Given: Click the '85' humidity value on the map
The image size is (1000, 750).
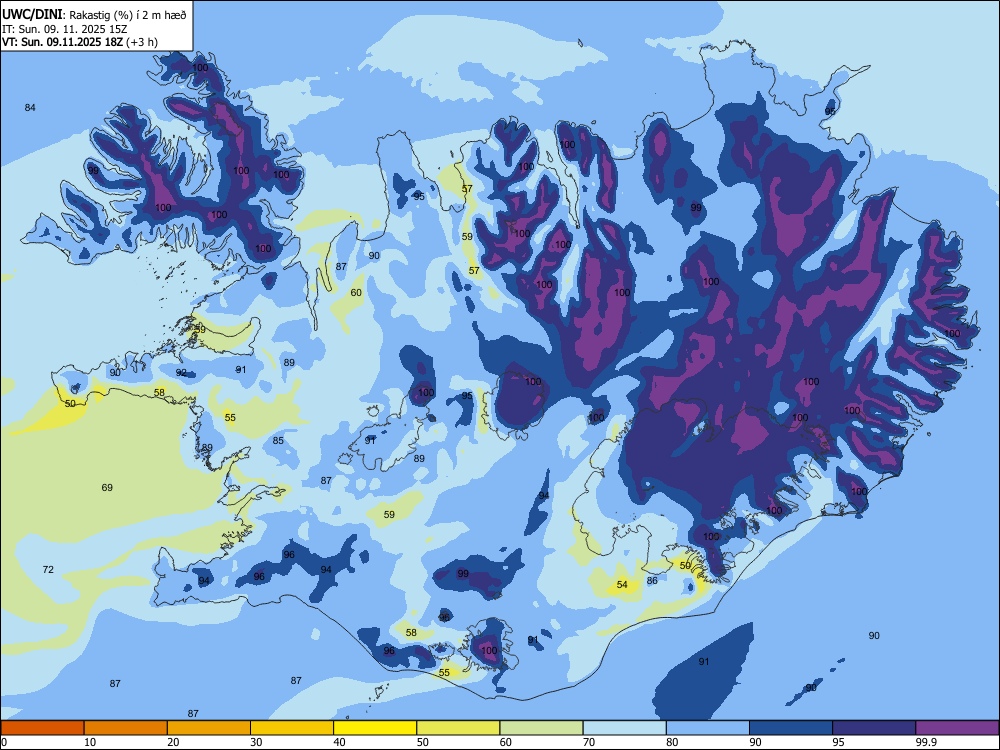Looking at the screenshot, I should [x=278, y=440].
